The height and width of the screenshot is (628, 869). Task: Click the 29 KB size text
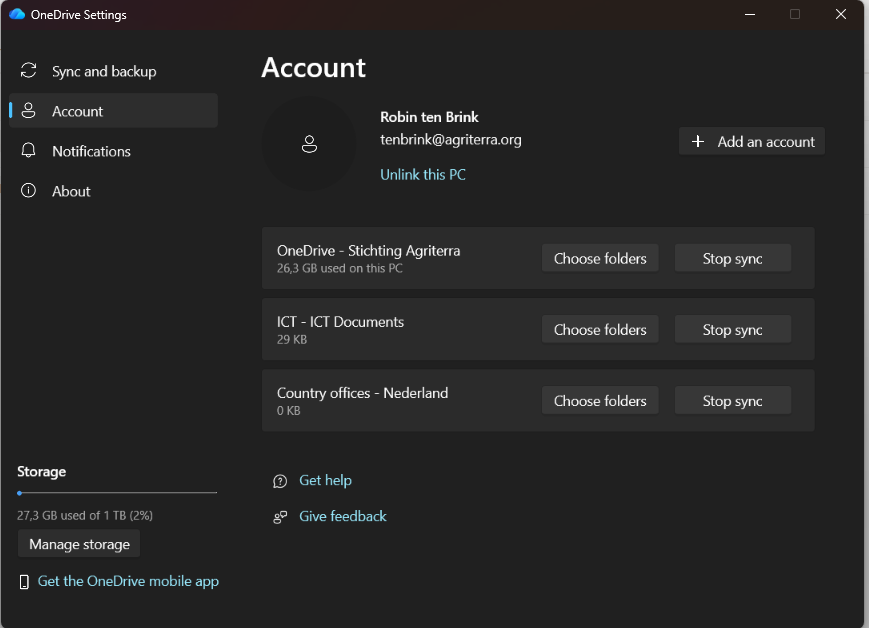coord(292,339)
